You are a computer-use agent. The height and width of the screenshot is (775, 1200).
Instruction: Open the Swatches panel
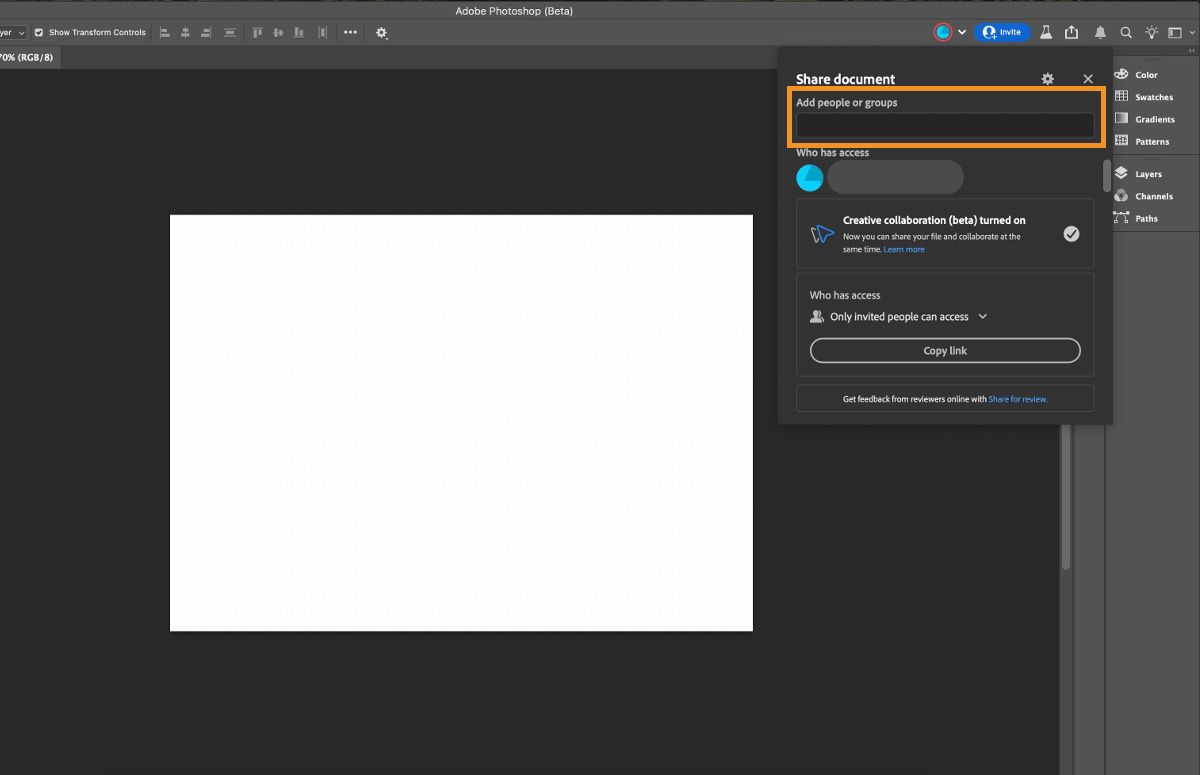pos(1150,97)
